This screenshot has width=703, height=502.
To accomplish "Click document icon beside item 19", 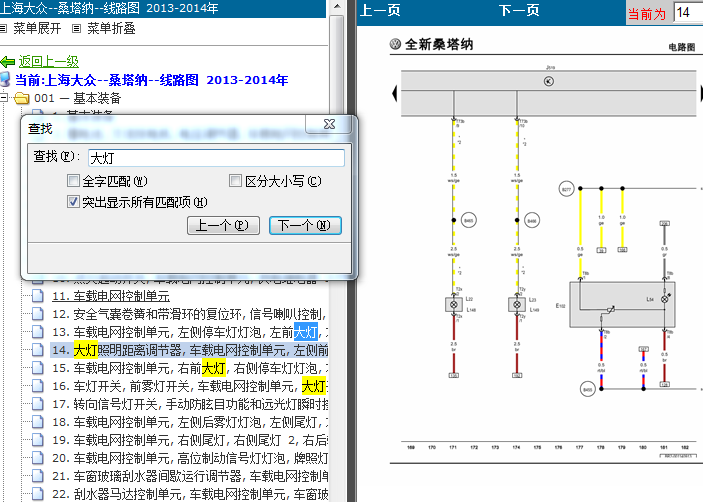I will (x=38, y=440).
